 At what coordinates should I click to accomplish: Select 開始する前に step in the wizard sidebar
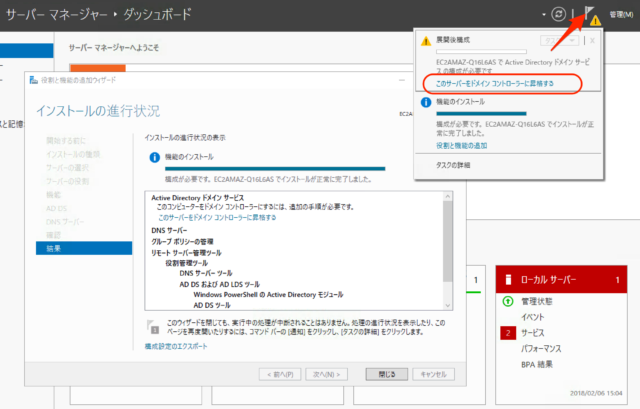point(66,141)
